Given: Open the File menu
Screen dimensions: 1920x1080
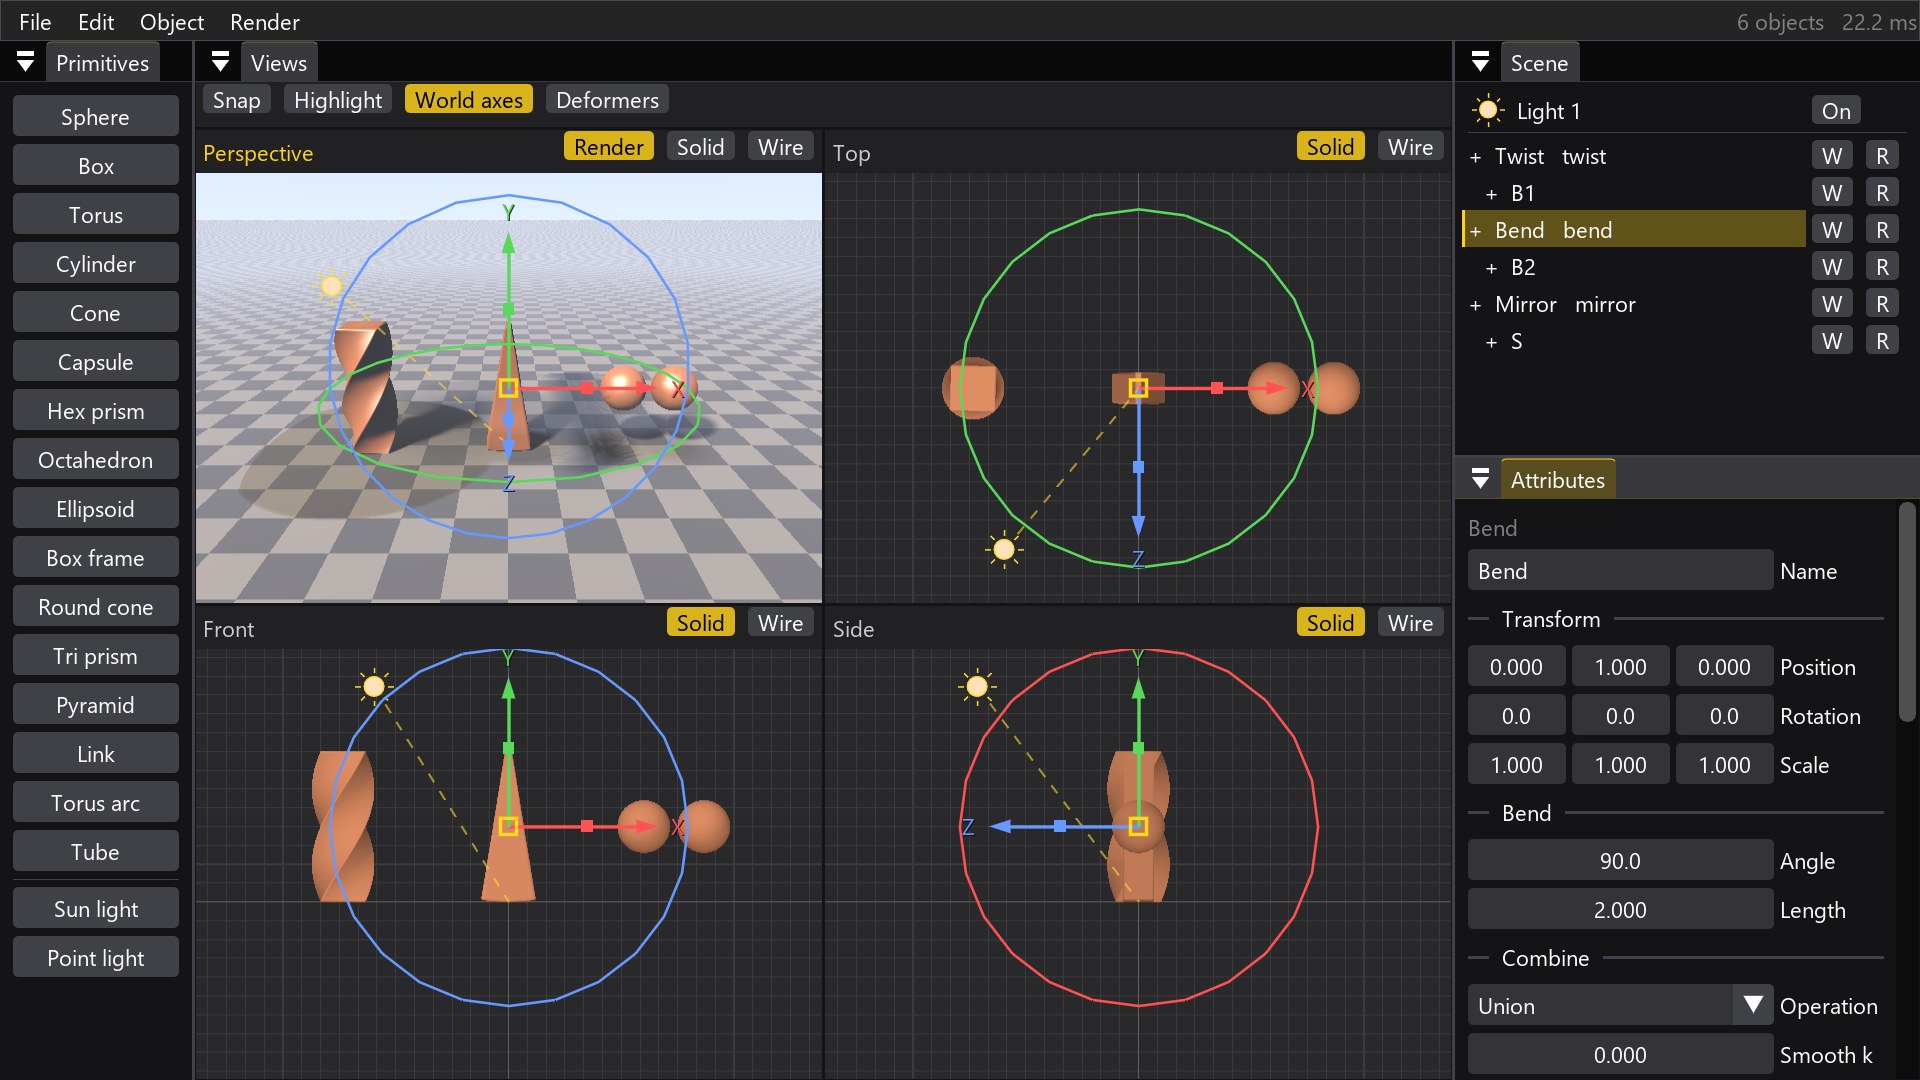Looking at the screenshot, I should [x=35, y=22].
